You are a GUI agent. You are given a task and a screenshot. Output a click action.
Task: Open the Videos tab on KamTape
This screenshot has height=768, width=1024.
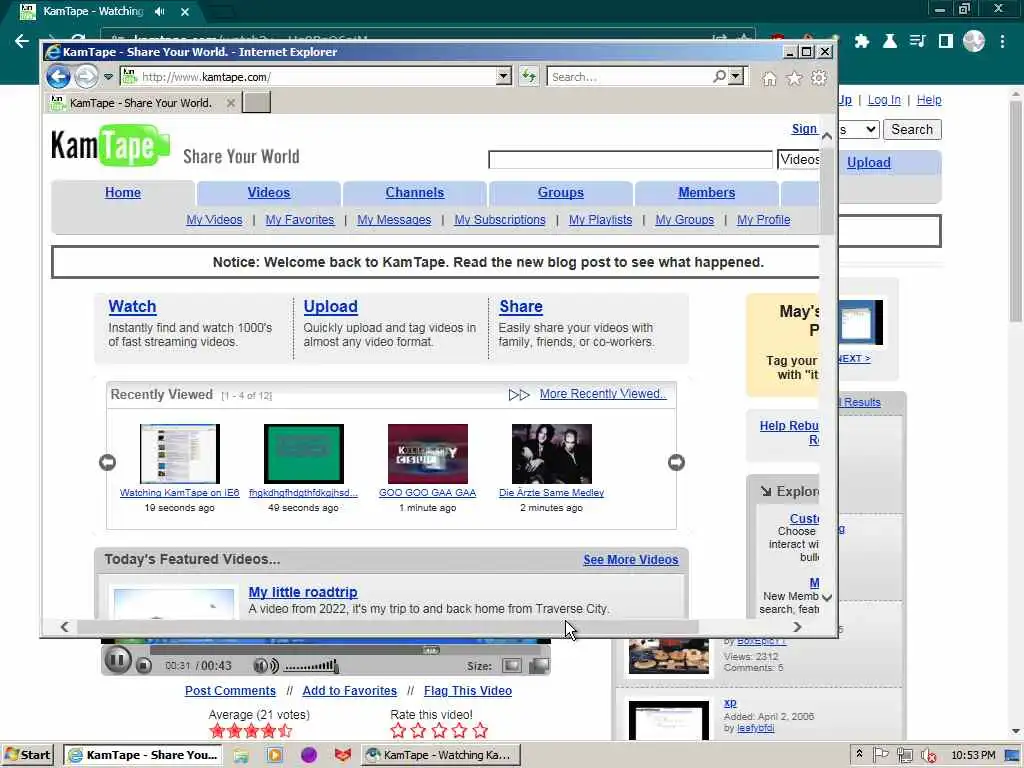point(268,193)
